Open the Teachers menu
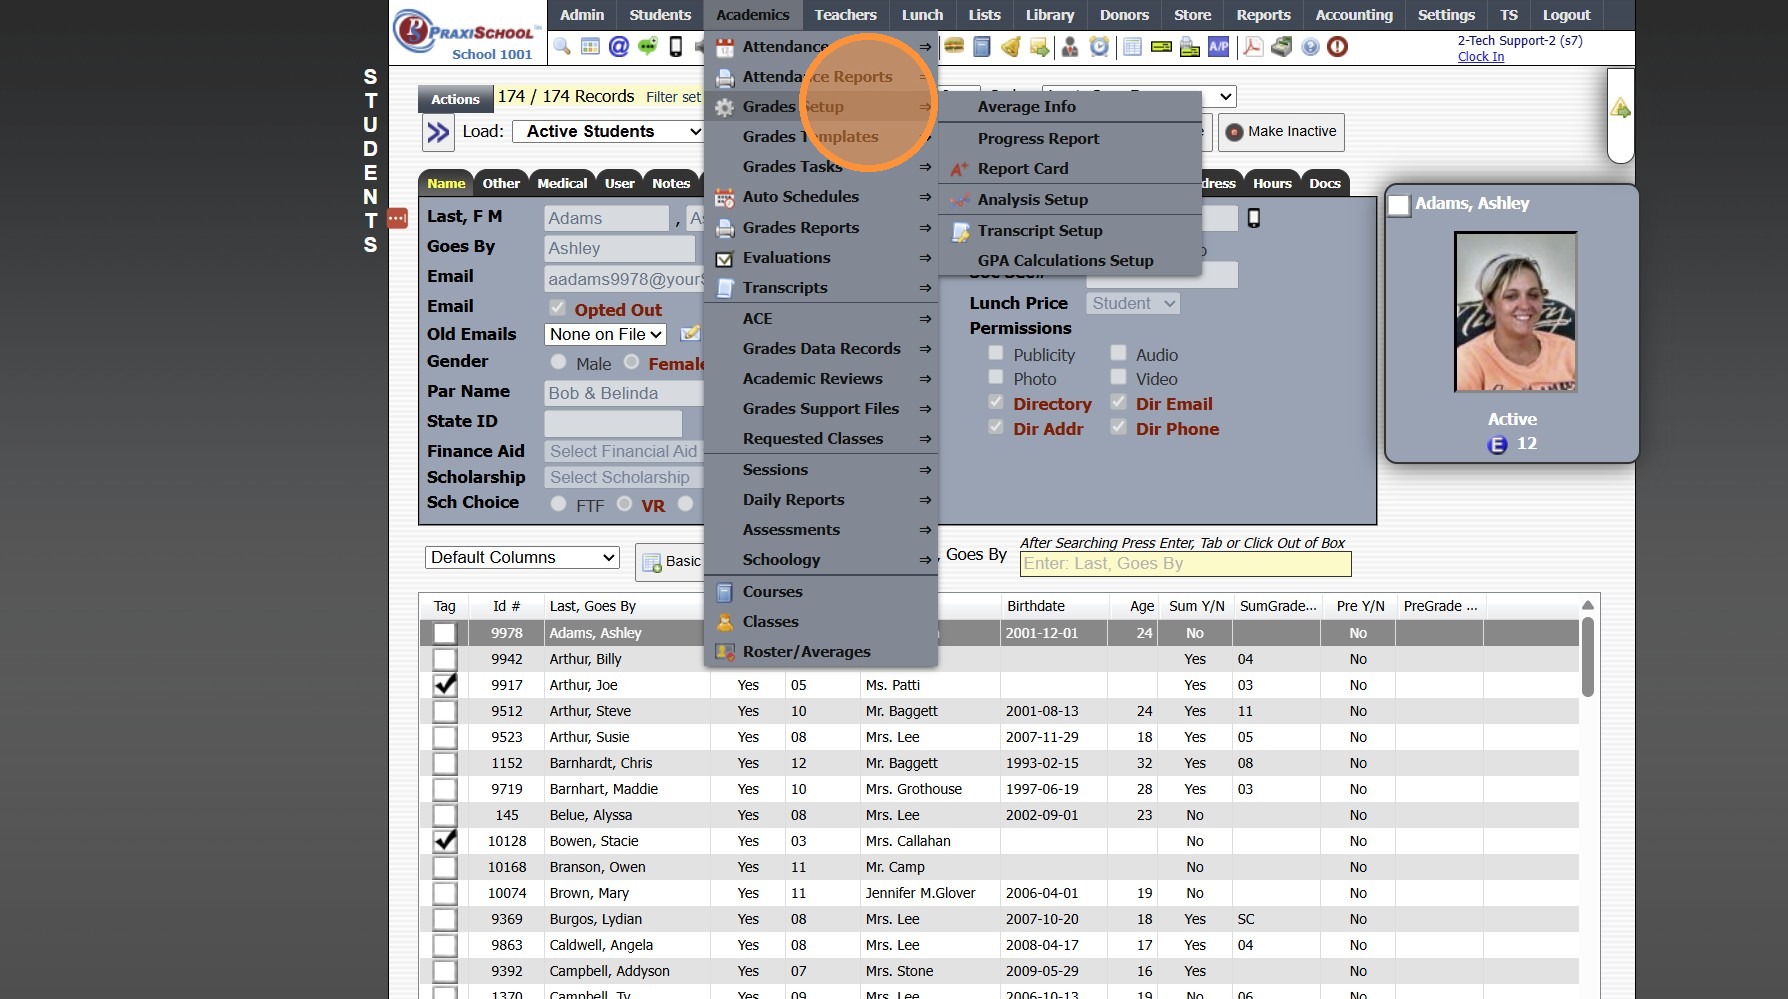 [x=845, y=15]
